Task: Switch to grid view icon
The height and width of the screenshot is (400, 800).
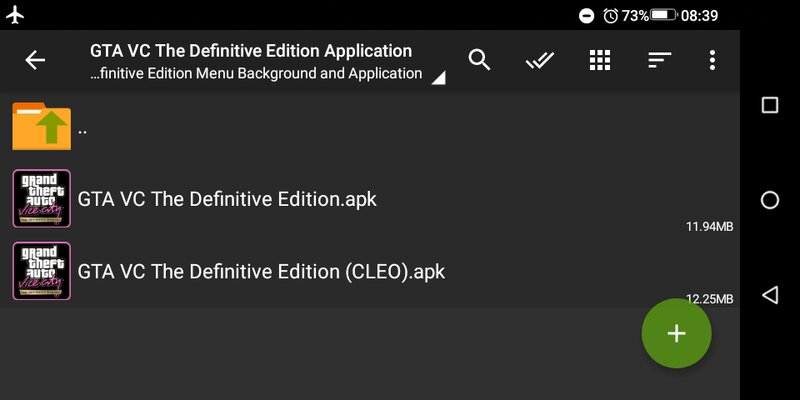Action: coord(600,60)
